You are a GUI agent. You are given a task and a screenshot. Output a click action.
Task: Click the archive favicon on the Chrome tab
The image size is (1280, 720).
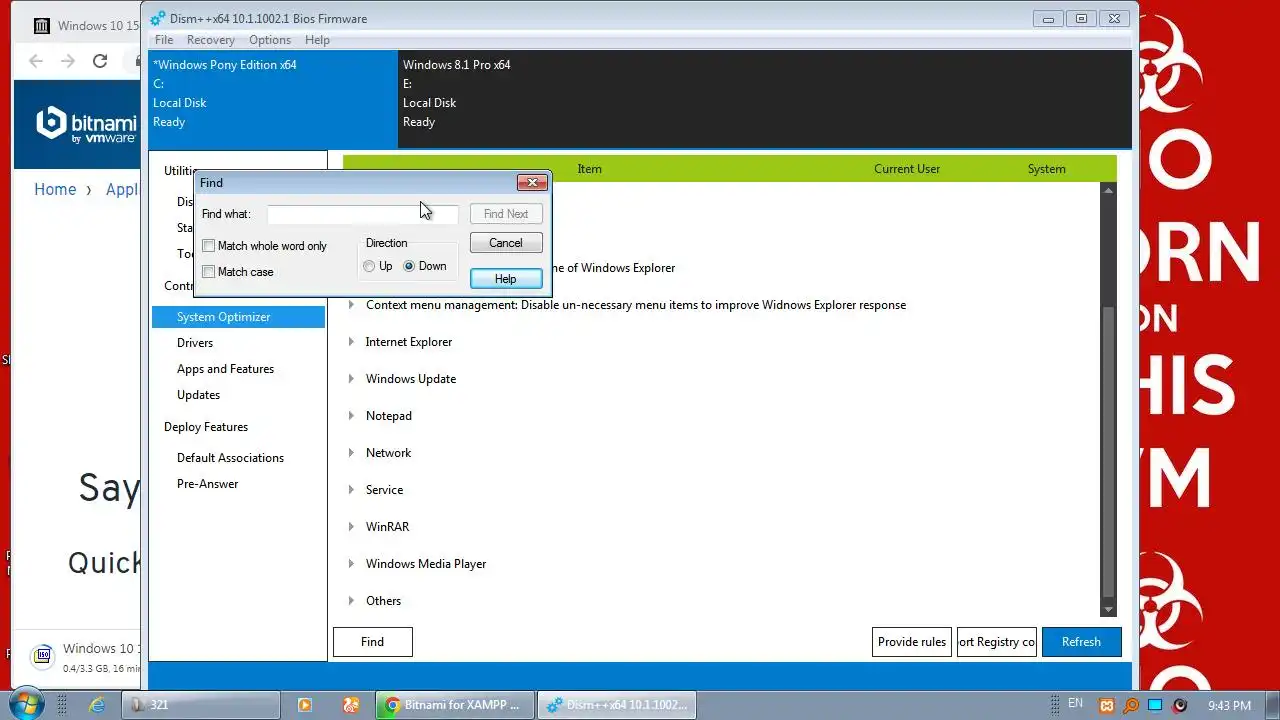(x=40, y=26)
